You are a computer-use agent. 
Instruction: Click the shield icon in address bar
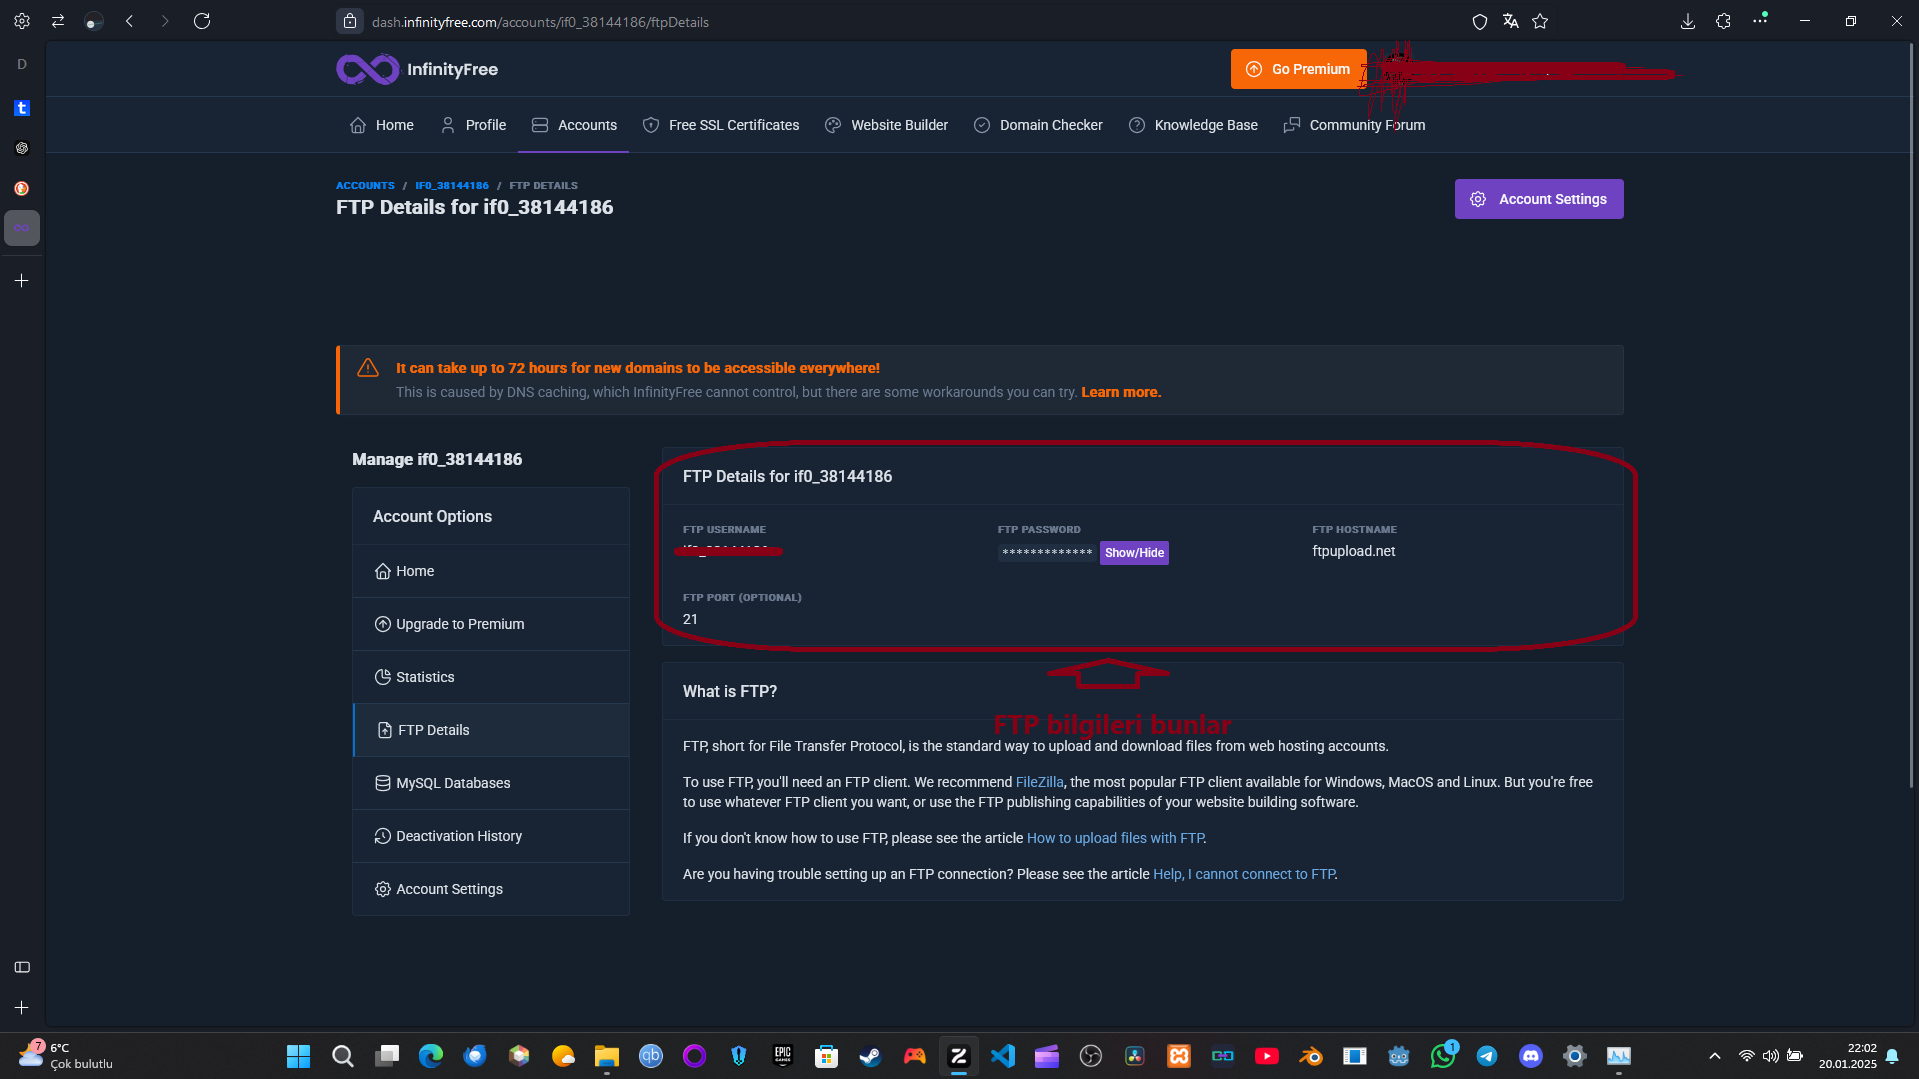click(x=1480, y=21)
